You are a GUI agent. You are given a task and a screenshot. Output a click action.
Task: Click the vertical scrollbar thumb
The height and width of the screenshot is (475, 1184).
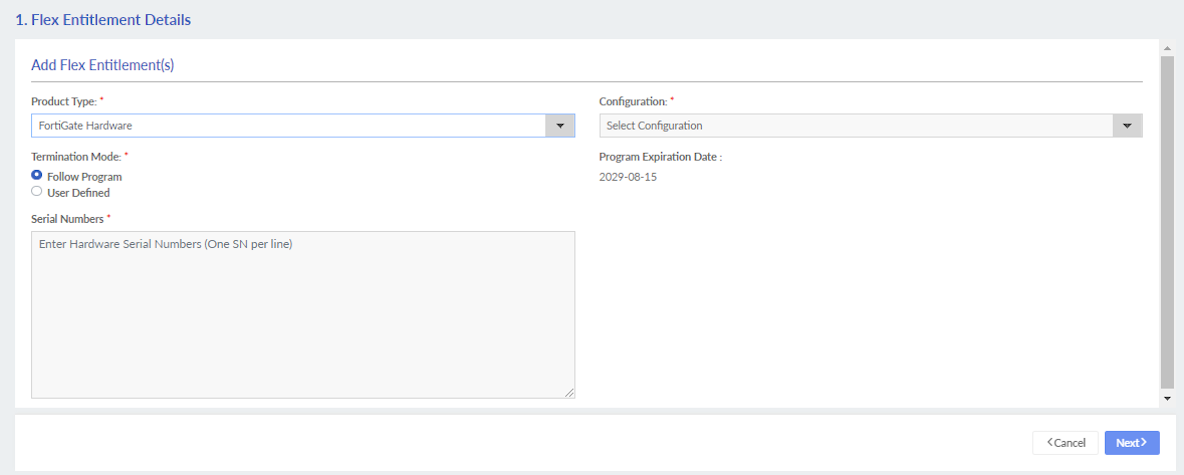click(1167, 220)
